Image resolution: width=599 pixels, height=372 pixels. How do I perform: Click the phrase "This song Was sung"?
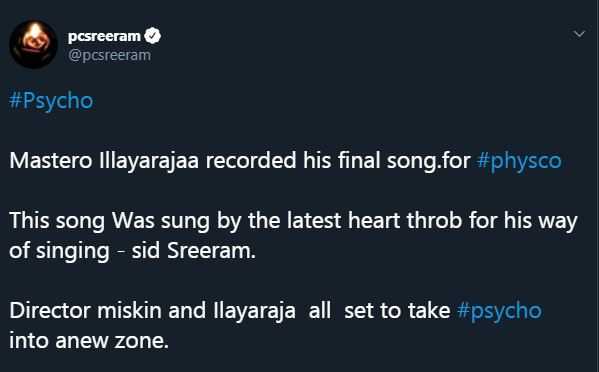(110, 221)
